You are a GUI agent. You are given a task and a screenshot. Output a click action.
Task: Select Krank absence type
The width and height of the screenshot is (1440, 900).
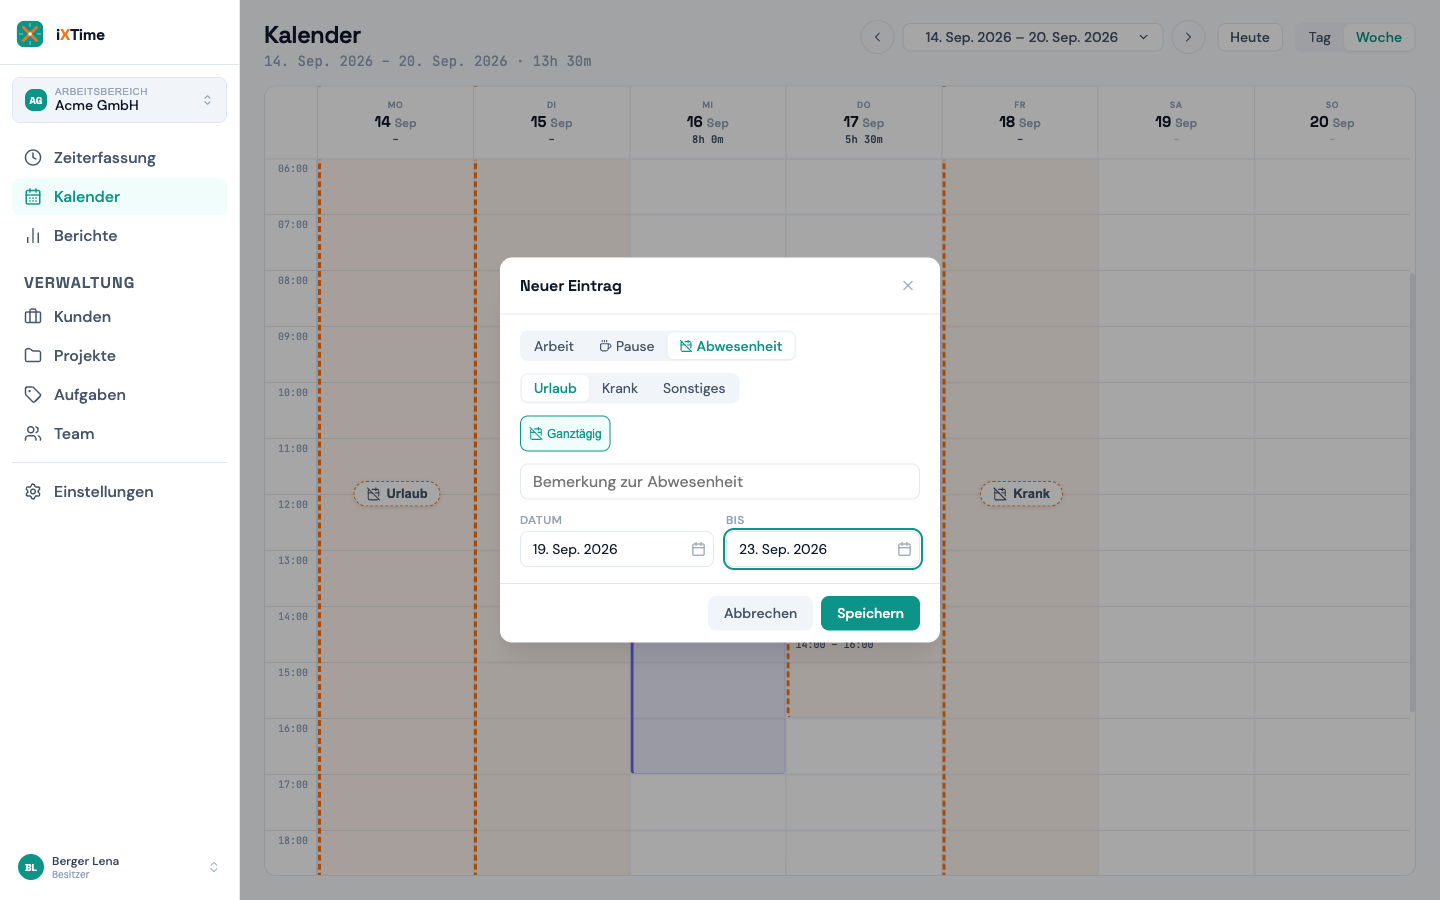pyautogui.click(x=619, y=389)
